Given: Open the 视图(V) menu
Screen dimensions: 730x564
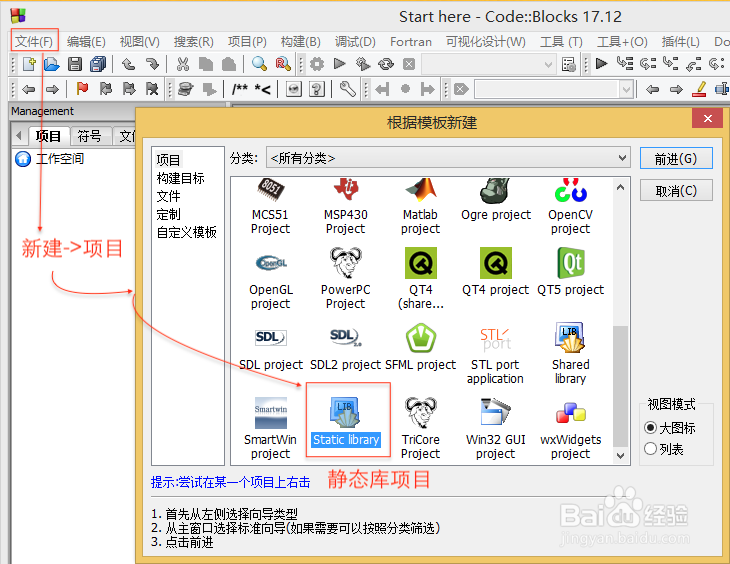Looking at the screenshot, I should point(139,41).
